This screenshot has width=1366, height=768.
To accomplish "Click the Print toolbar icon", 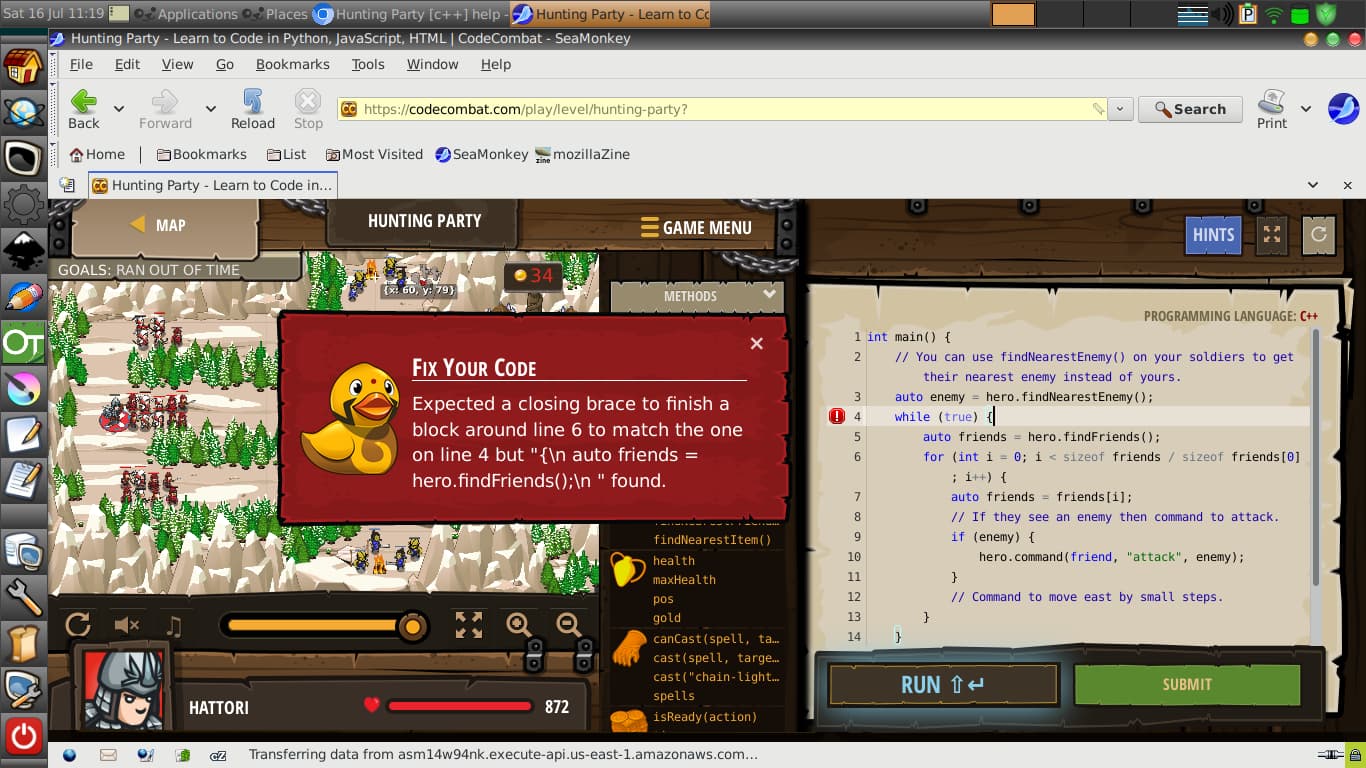I will point(1272,109).
